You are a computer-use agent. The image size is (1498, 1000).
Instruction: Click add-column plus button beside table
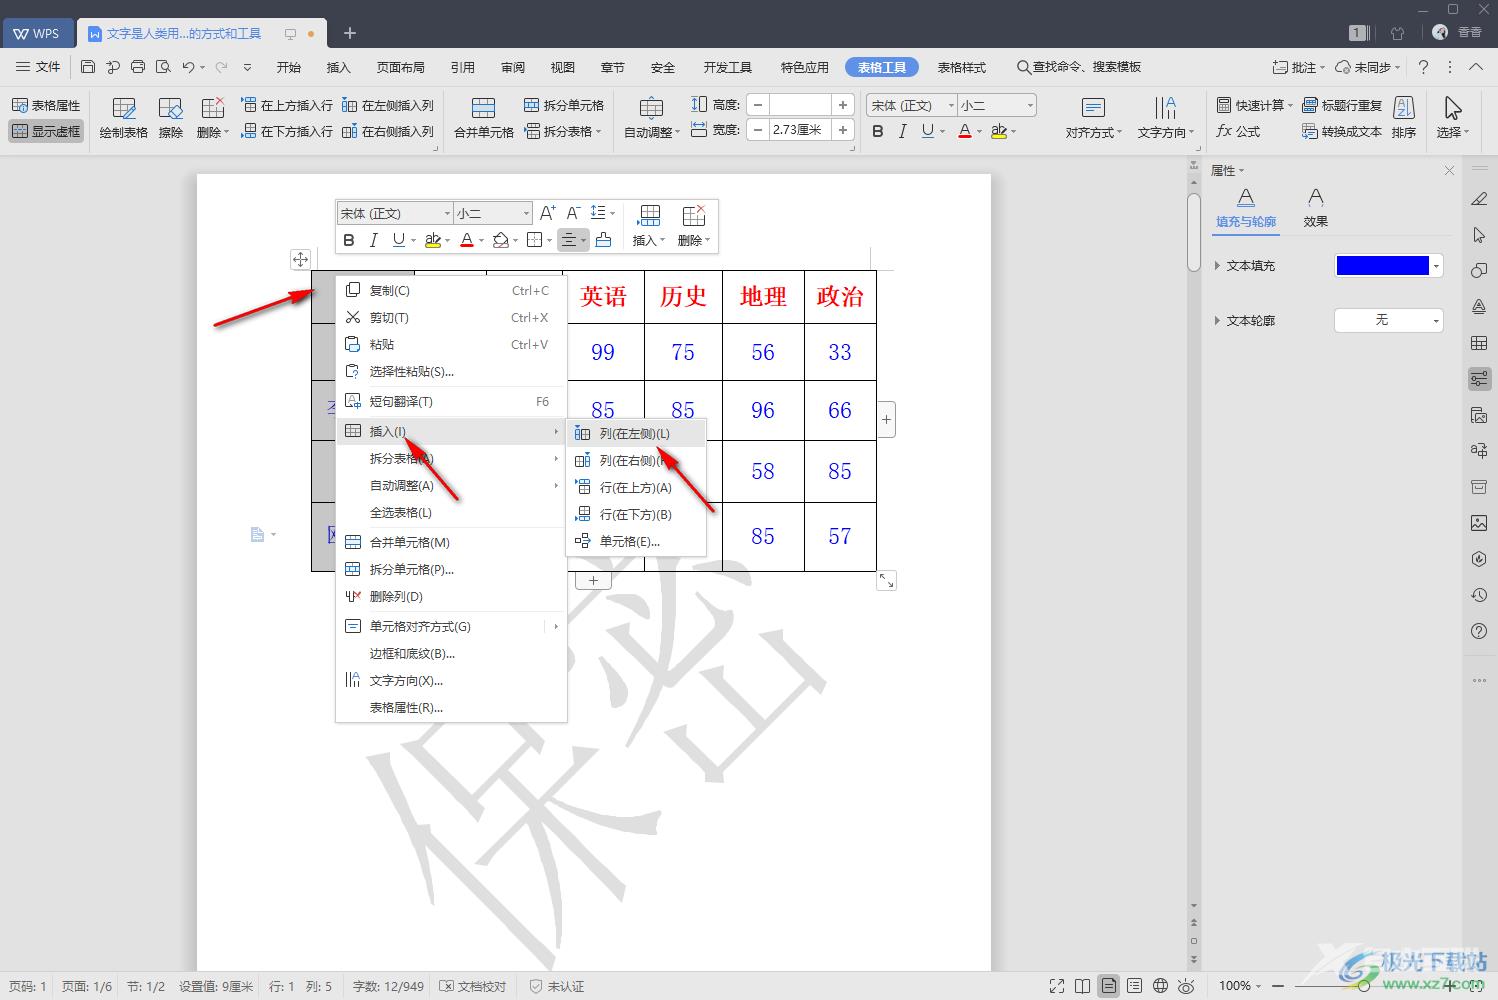pos(886,420)
